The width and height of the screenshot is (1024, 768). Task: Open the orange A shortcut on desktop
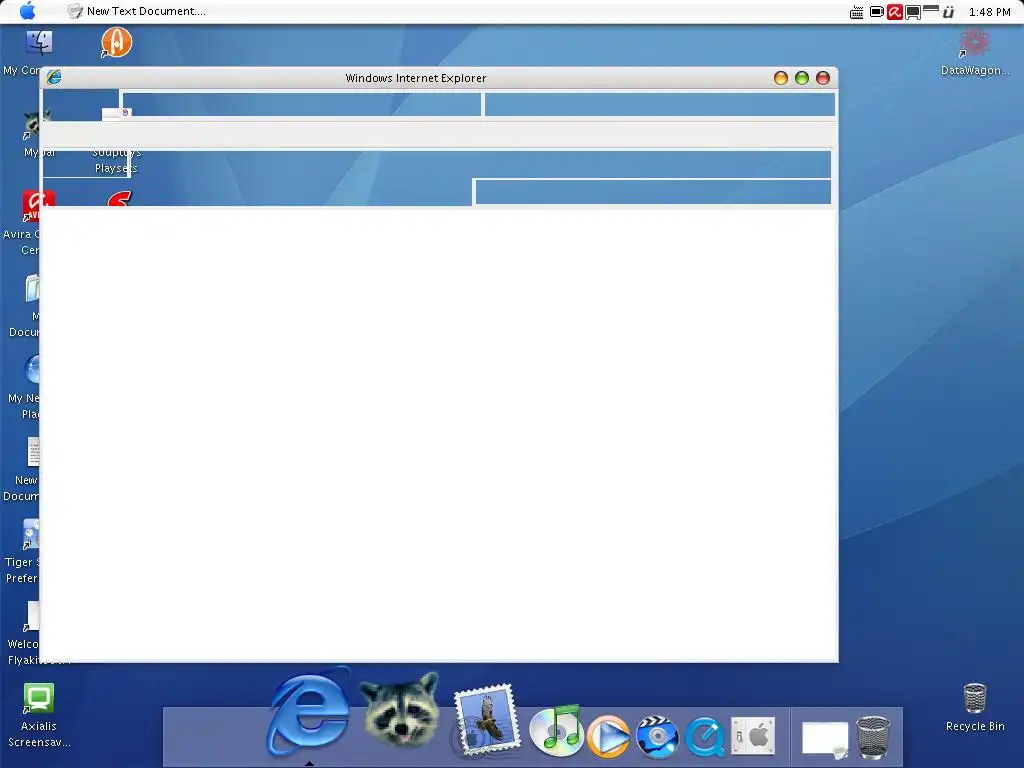click(116, 42)
